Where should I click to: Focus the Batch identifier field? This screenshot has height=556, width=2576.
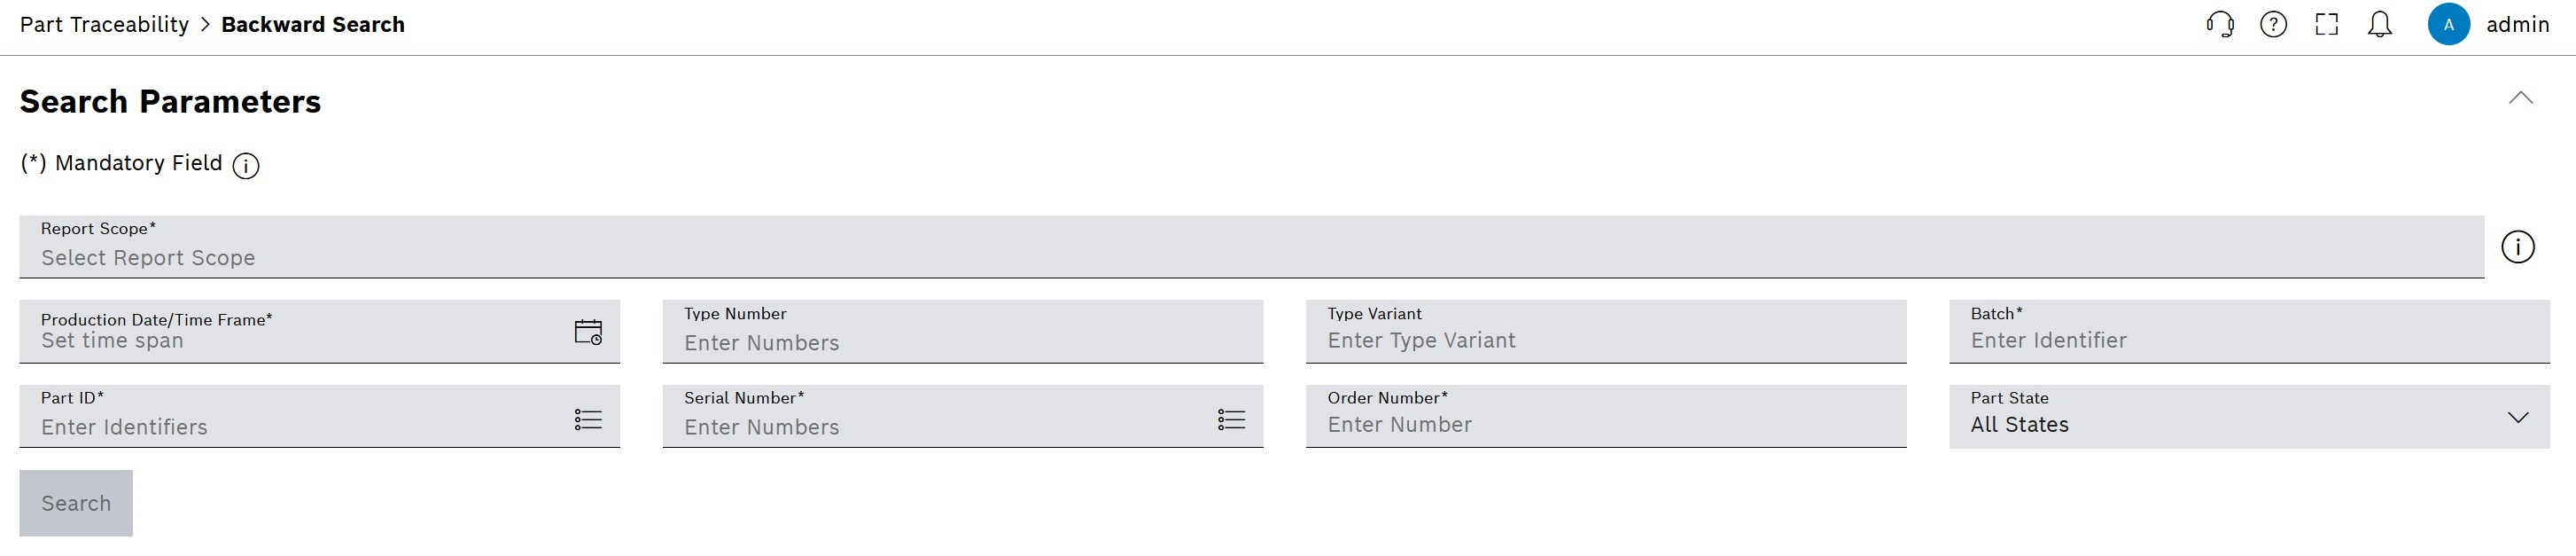click(2249, 331)
